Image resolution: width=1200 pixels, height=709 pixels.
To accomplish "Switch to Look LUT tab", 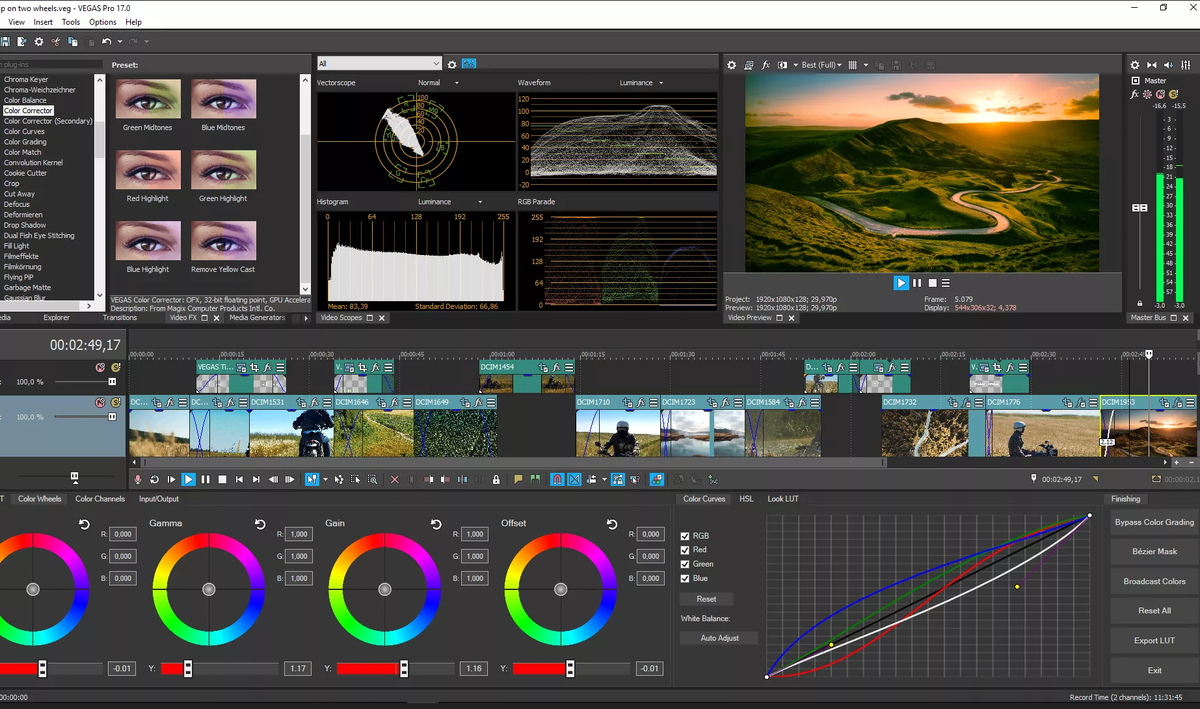I will coord(783,499).
